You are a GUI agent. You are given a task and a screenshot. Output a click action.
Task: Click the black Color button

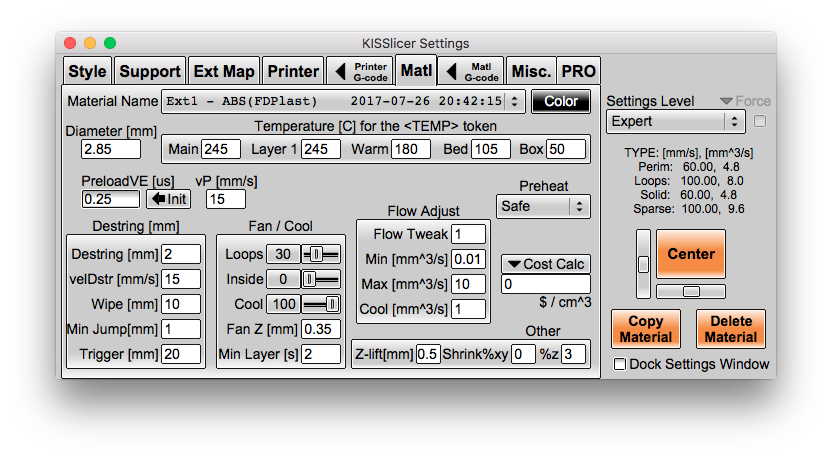click(x=560, y=101)
